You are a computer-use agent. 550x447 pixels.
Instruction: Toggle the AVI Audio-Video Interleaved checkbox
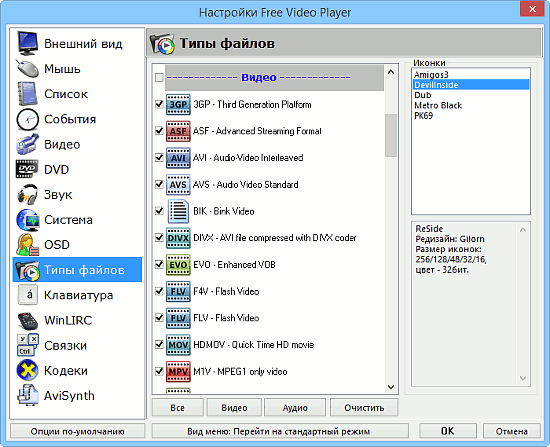click(159, 158)
